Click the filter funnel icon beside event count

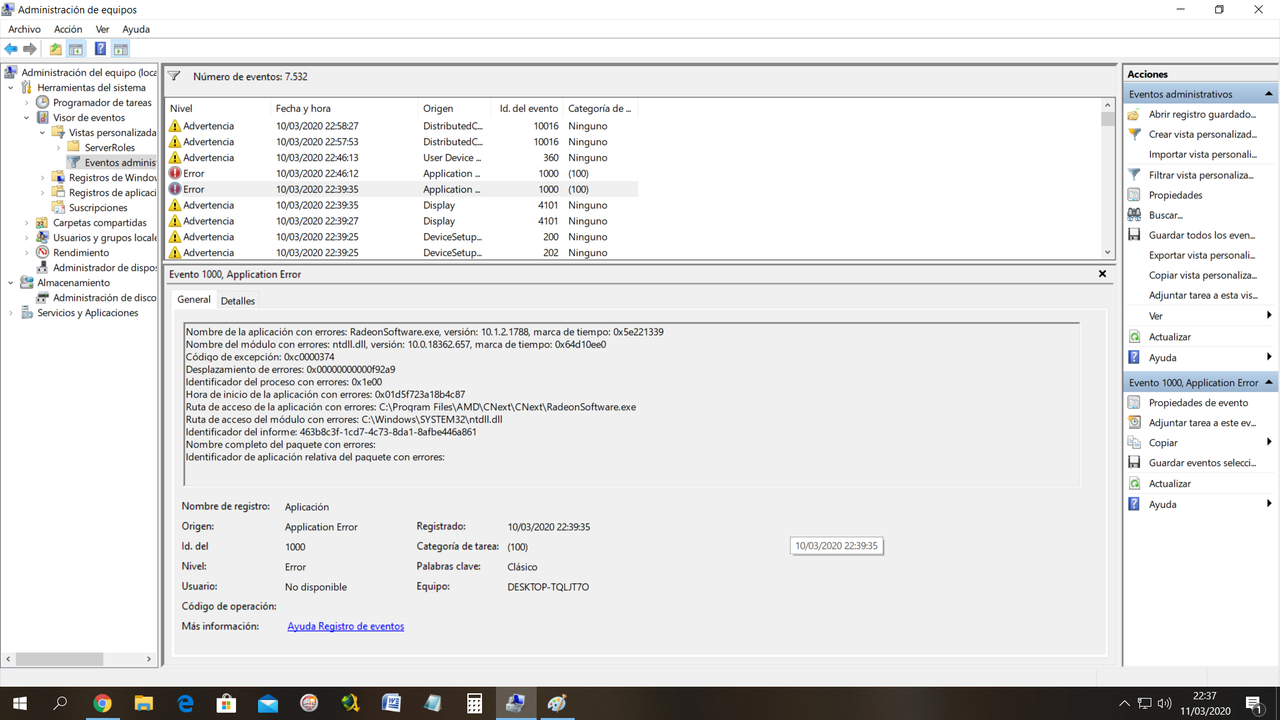175,76
